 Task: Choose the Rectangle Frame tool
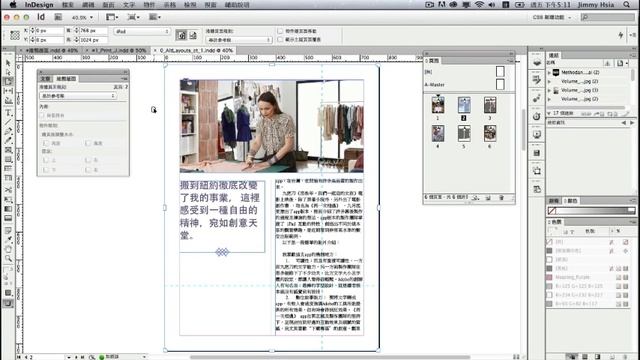(x=8, y=150)
